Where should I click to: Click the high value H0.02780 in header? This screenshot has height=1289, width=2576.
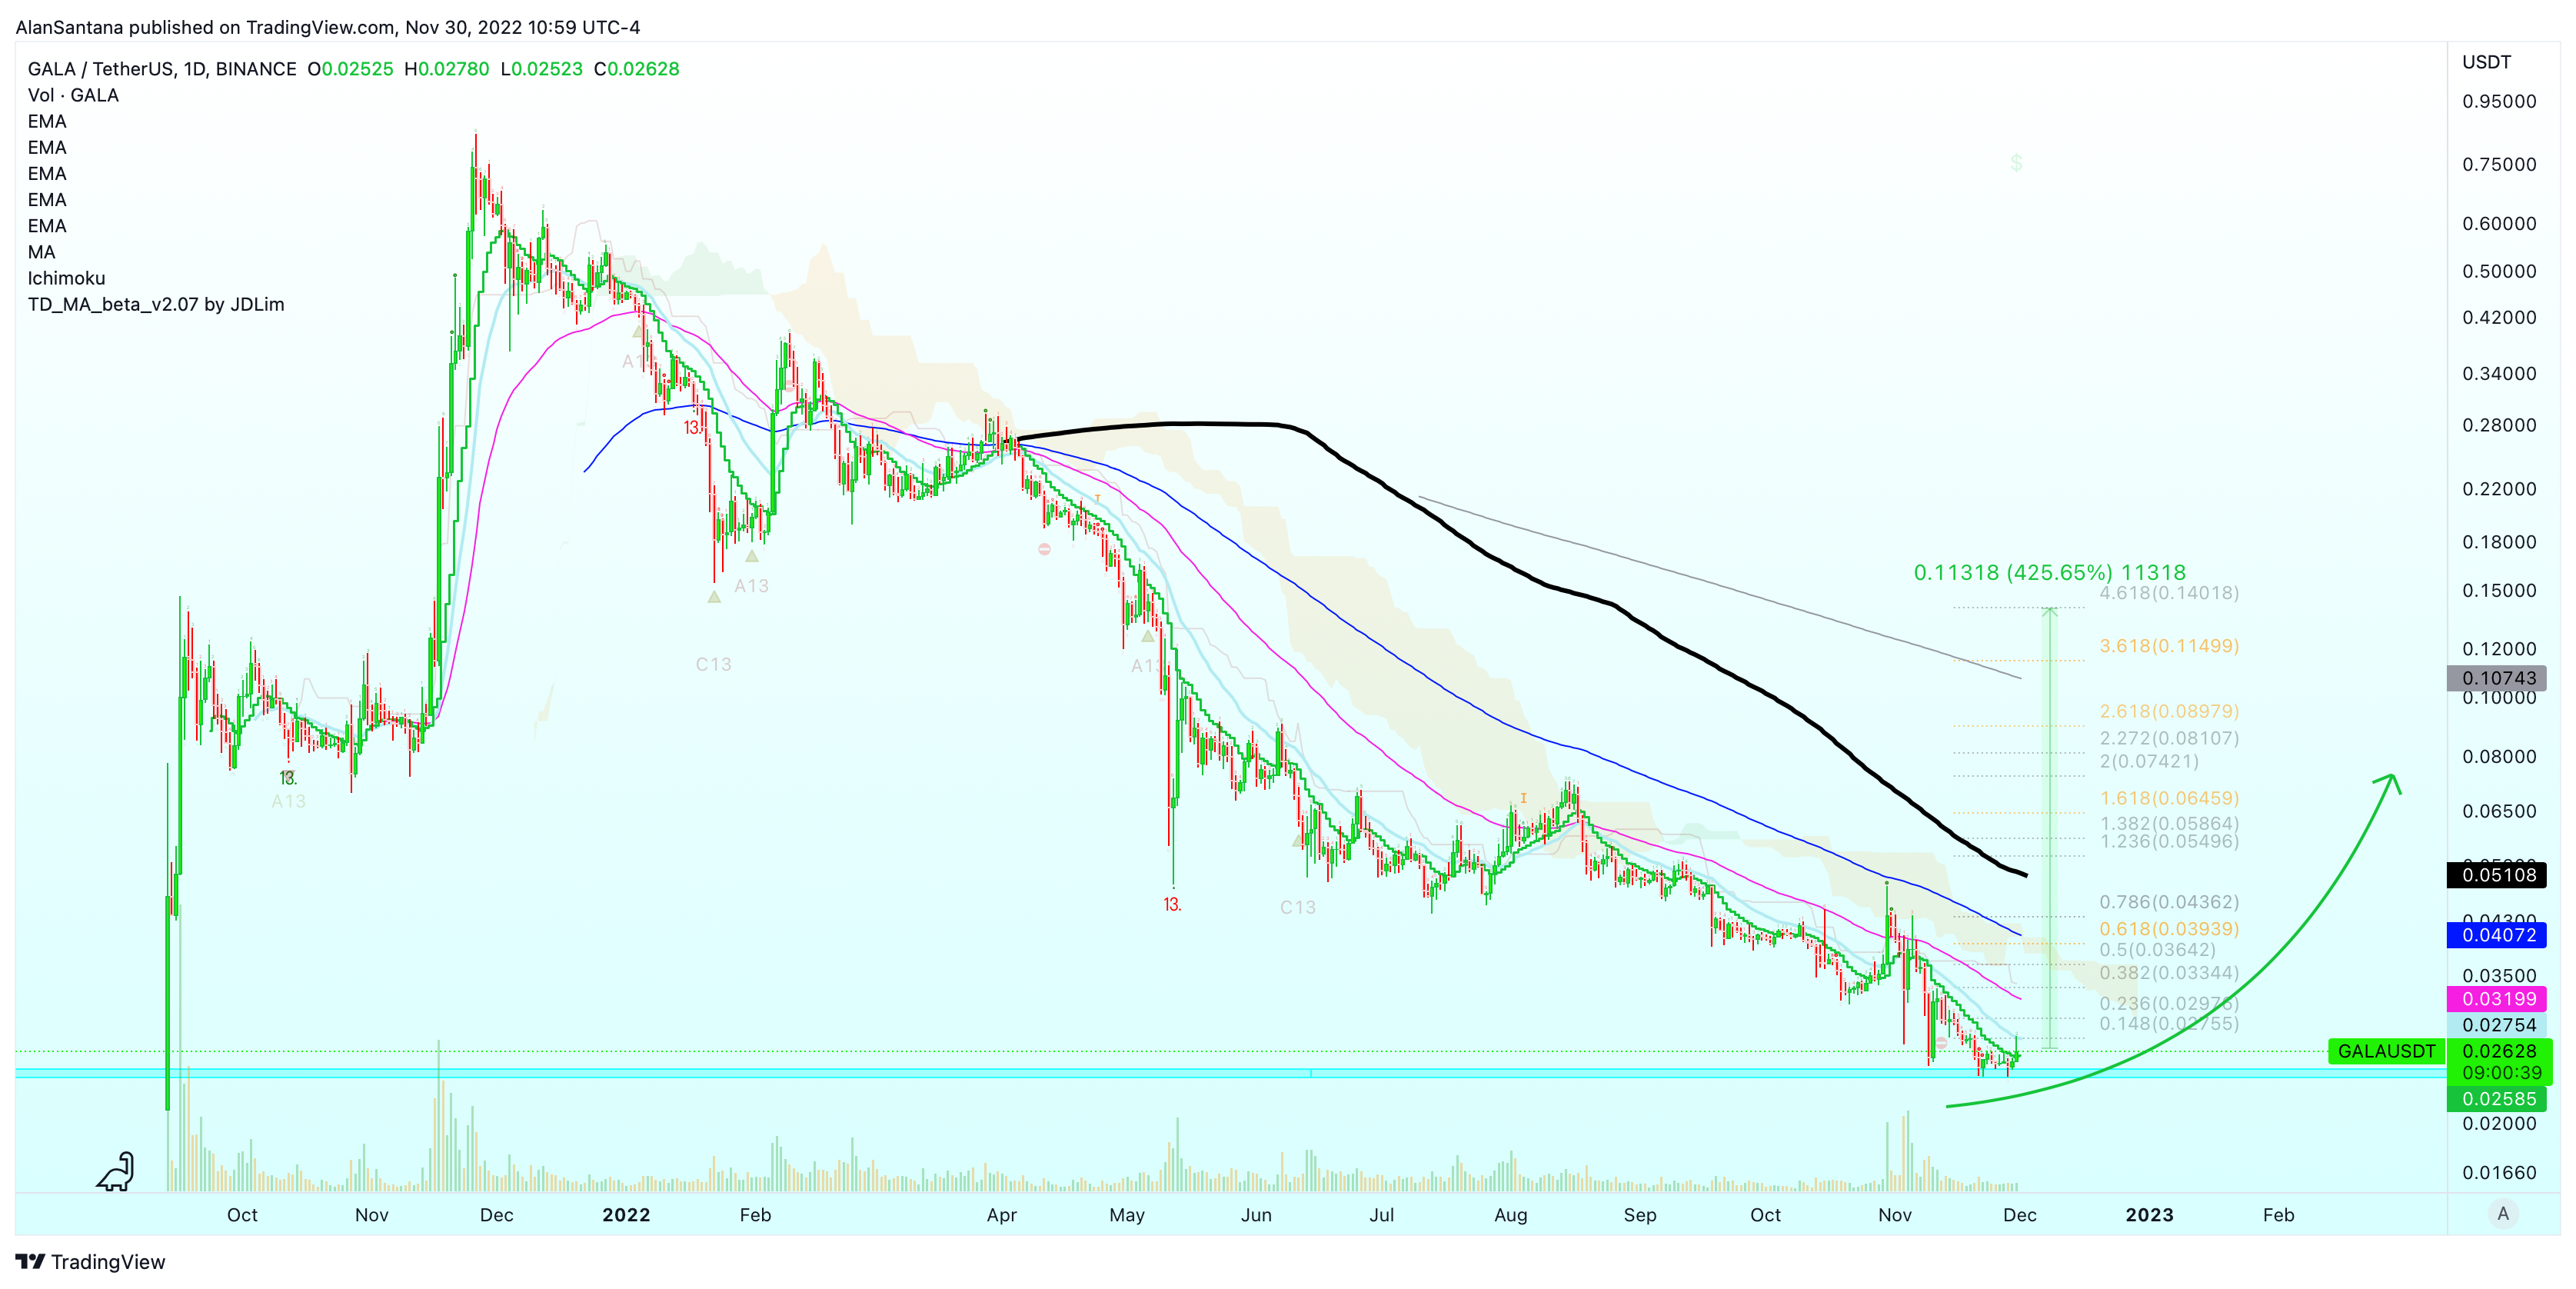tap(446, 69)
